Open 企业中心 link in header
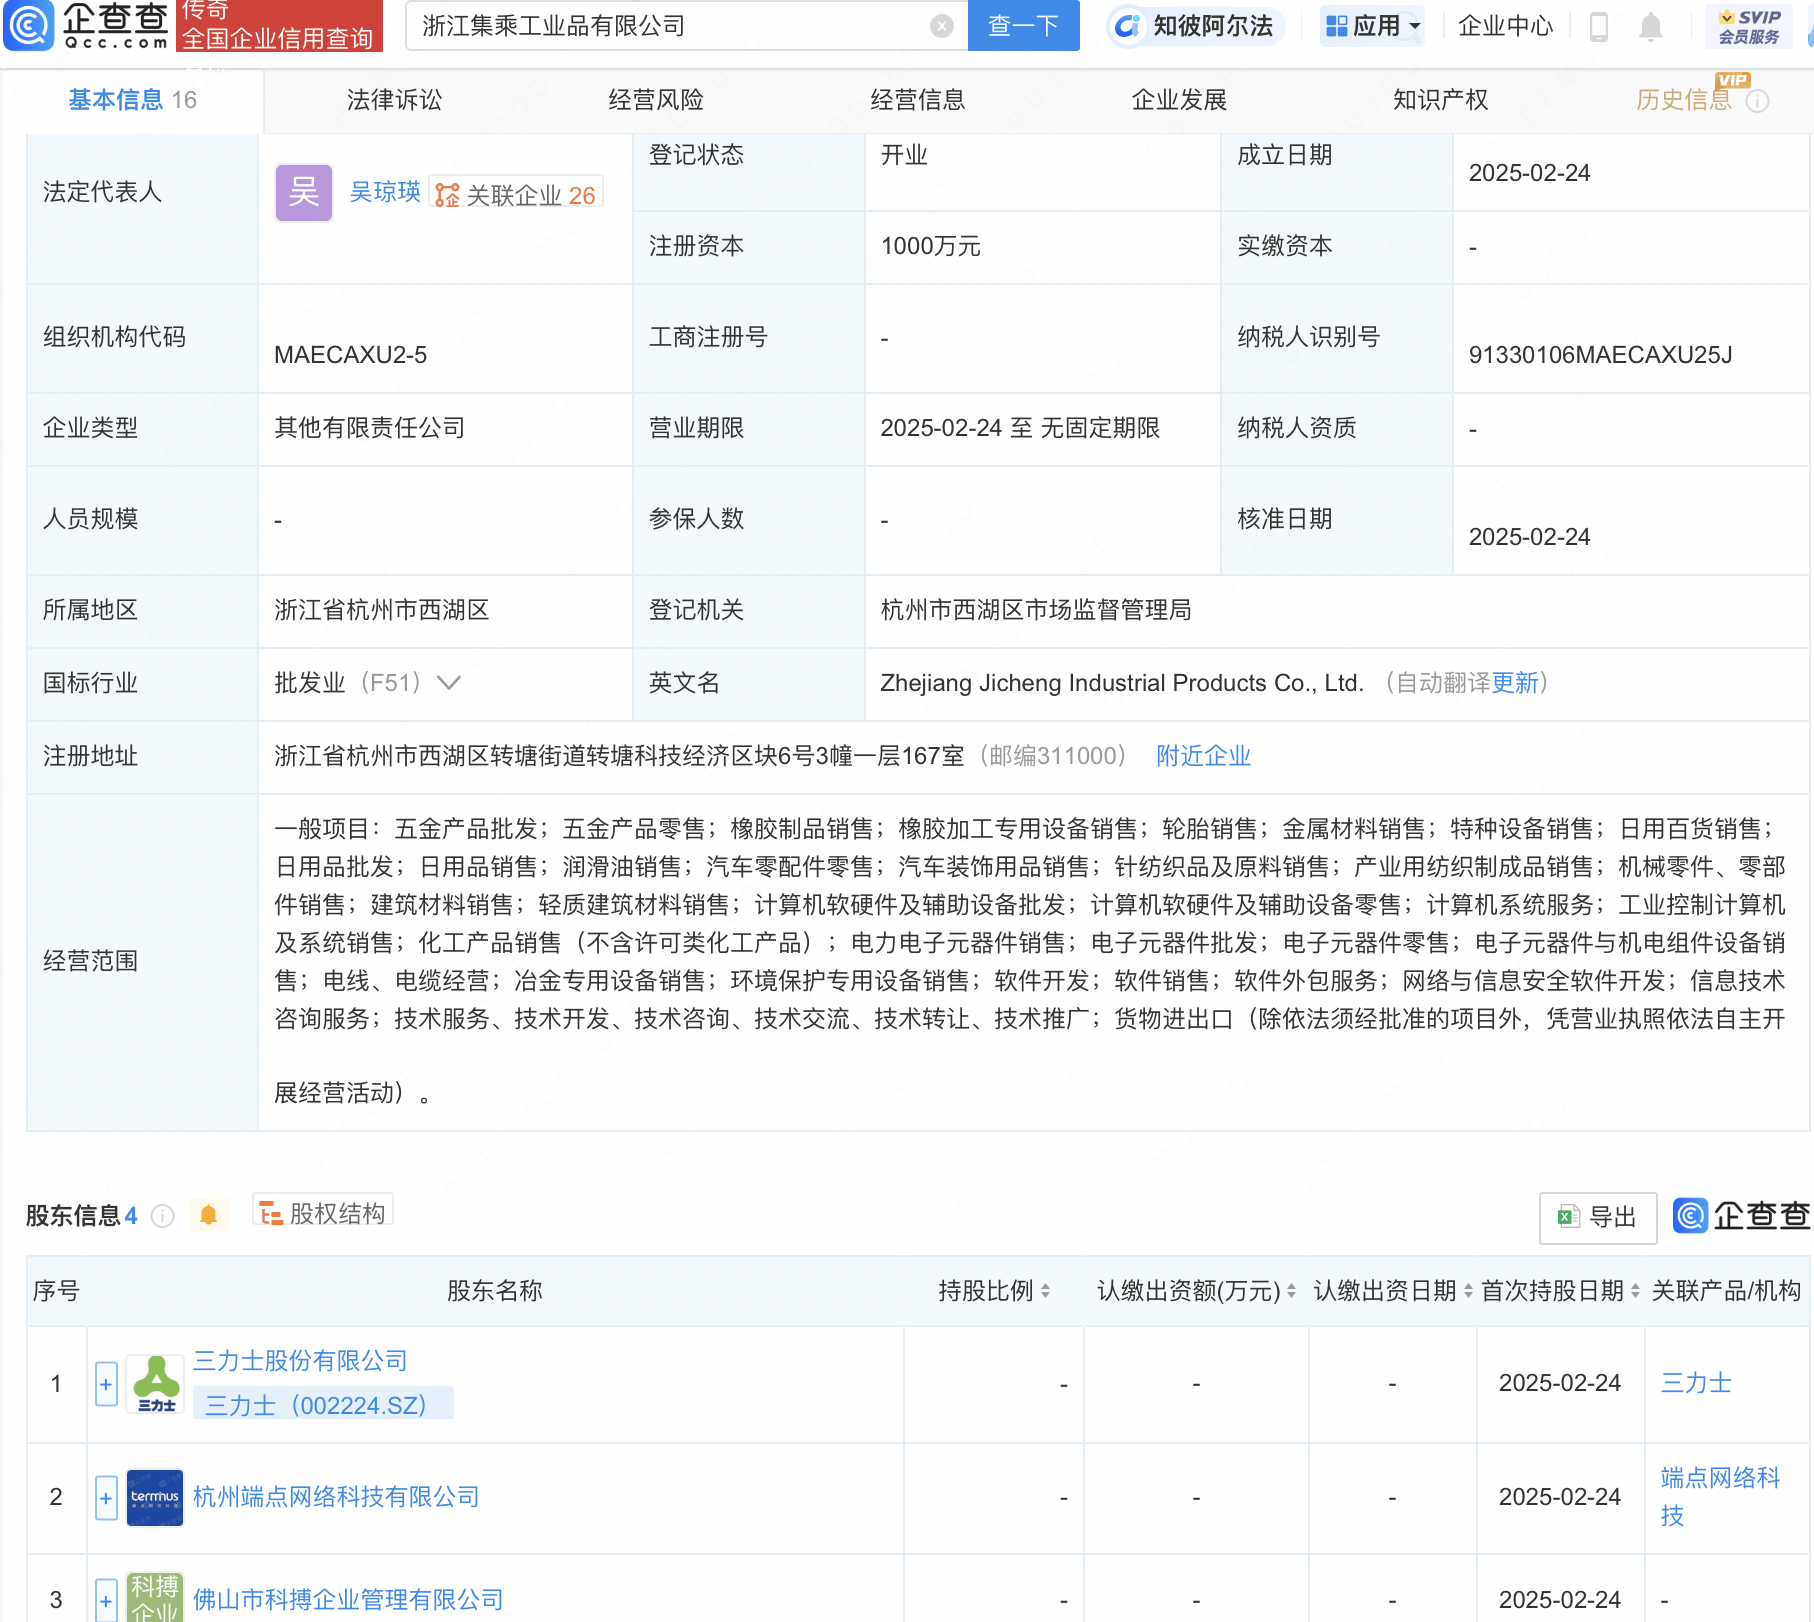Viewport: 1814px width, 1622px height. pos(1505,26)
